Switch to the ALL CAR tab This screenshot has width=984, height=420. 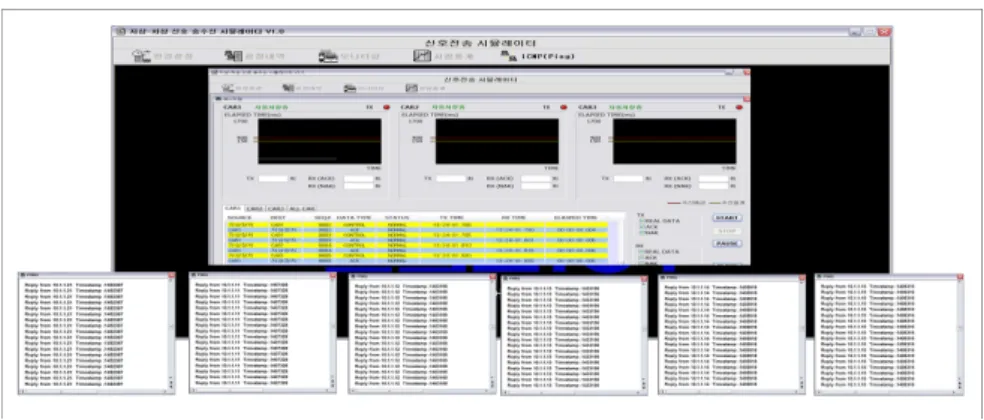tap(302, 208)
